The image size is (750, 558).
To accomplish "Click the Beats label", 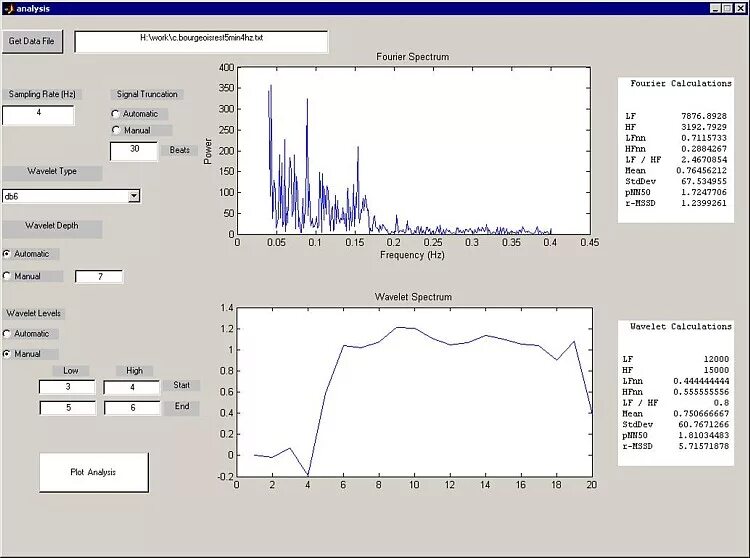I will point(179,150).
